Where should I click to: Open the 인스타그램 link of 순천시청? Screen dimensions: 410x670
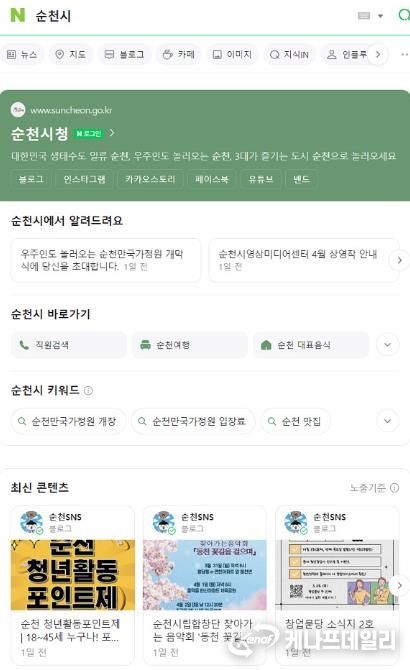[x=85, y=179]
